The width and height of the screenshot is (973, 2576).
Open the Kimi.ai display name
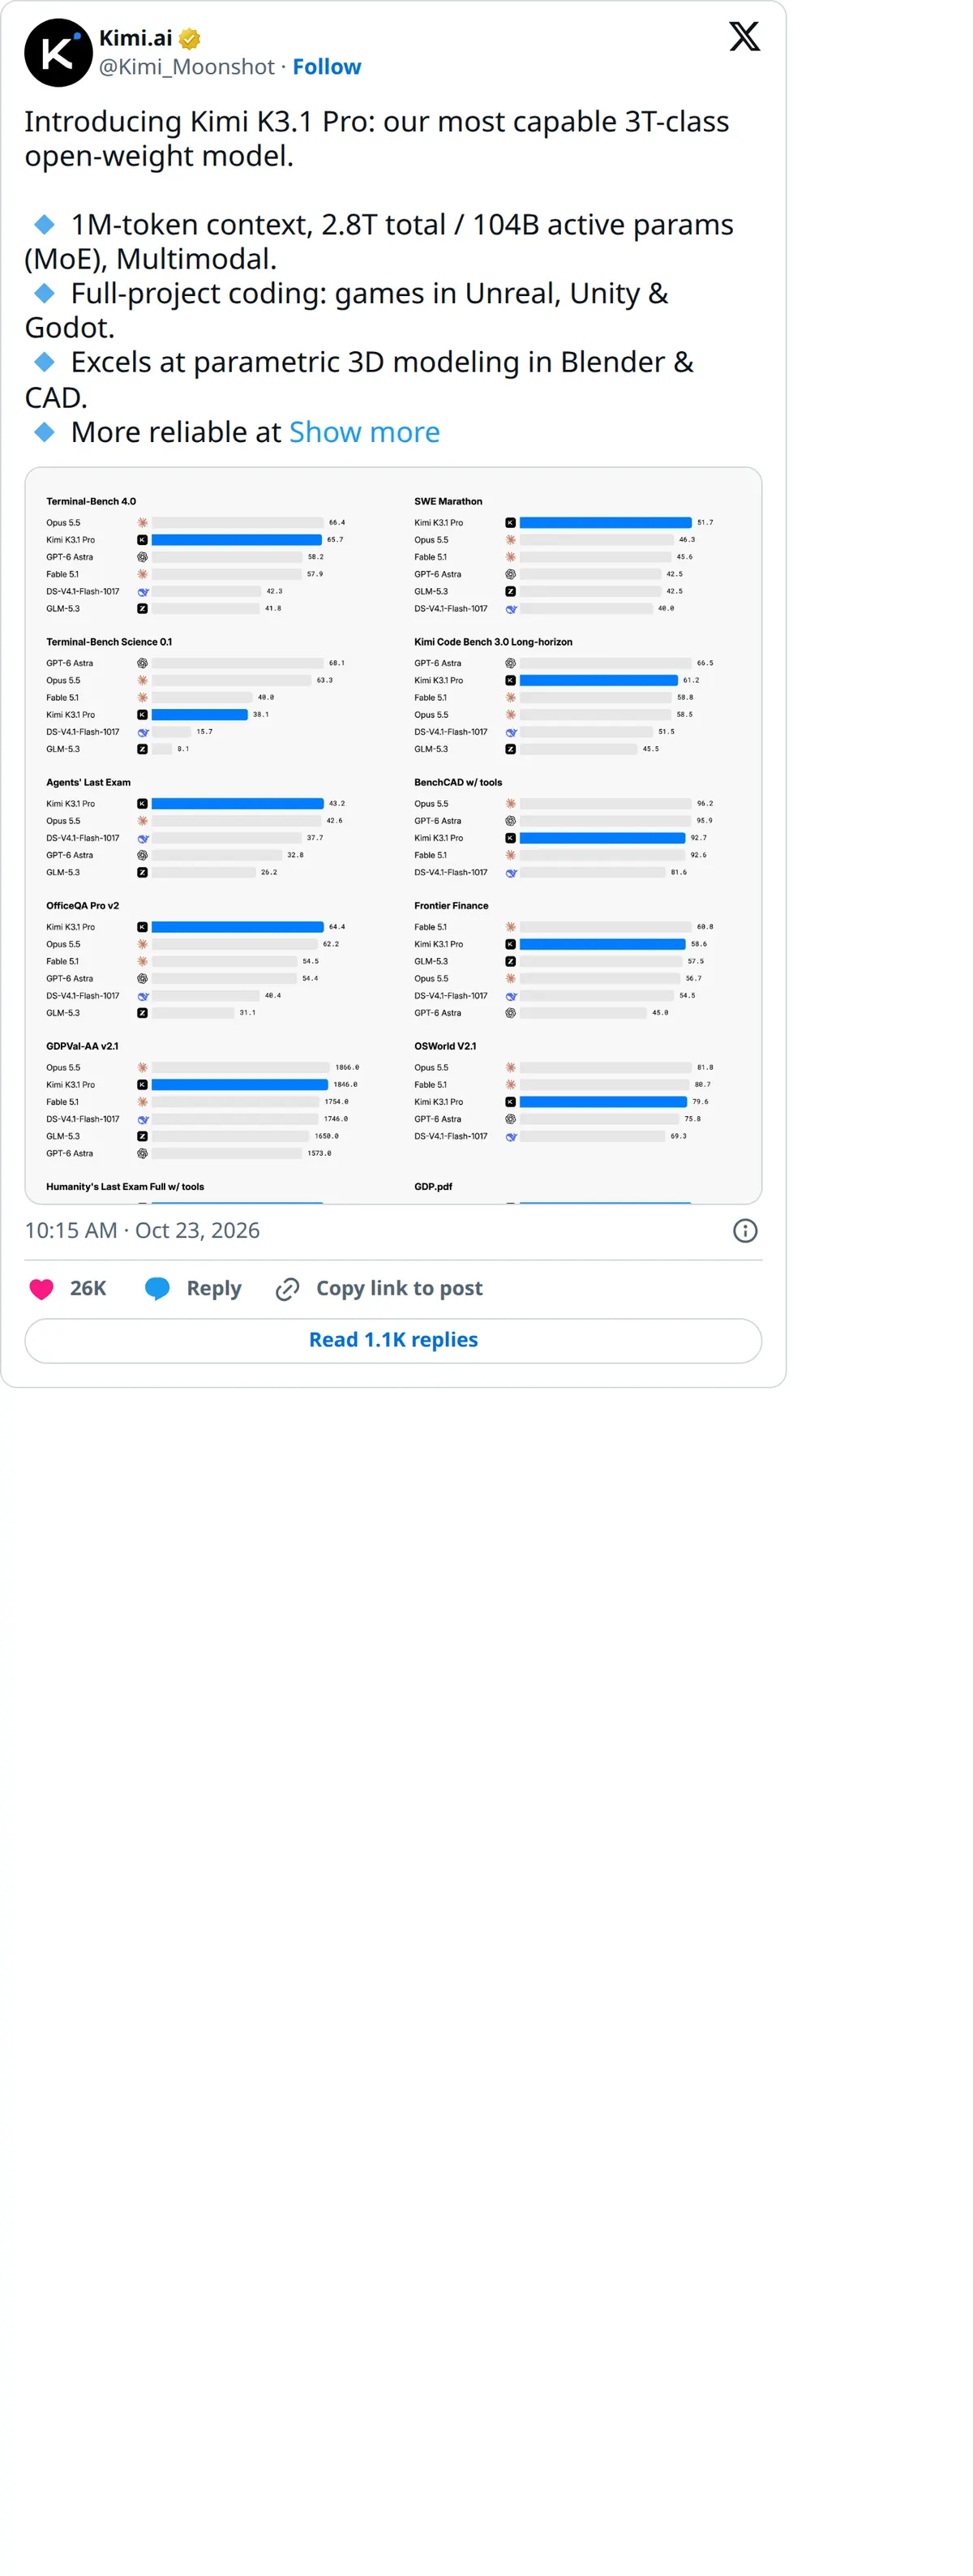(135, 38)
